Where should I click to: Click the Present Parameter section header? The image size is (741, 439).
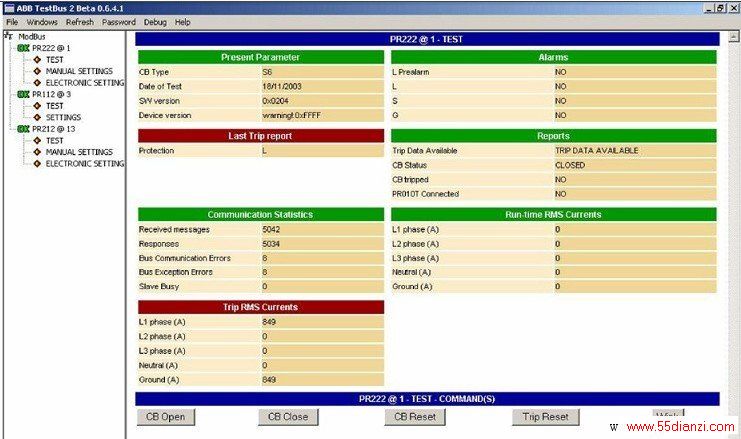(260, 57)
